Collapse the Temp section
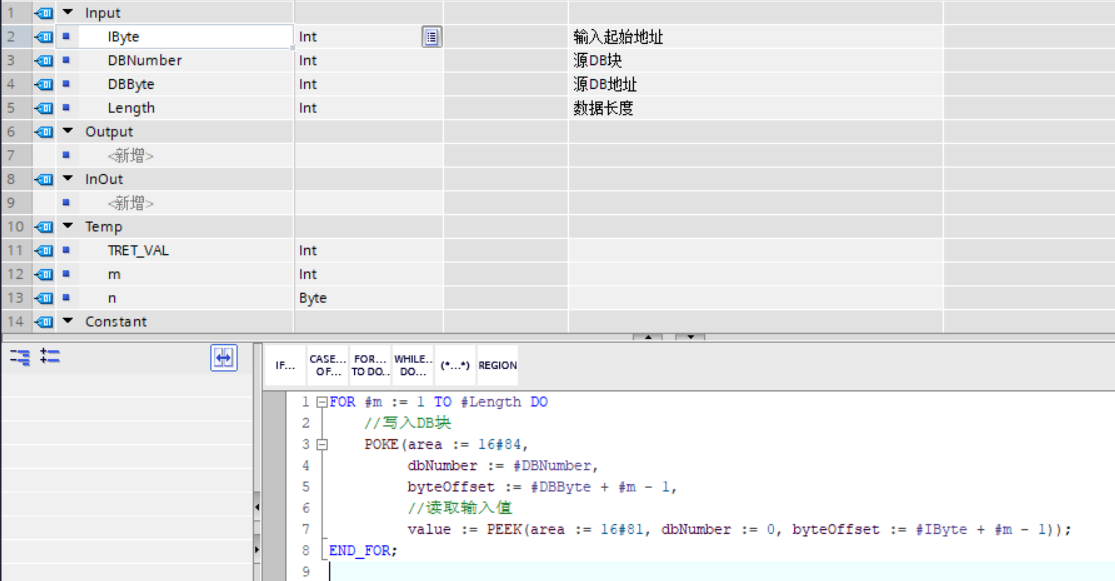 point(66,226)
